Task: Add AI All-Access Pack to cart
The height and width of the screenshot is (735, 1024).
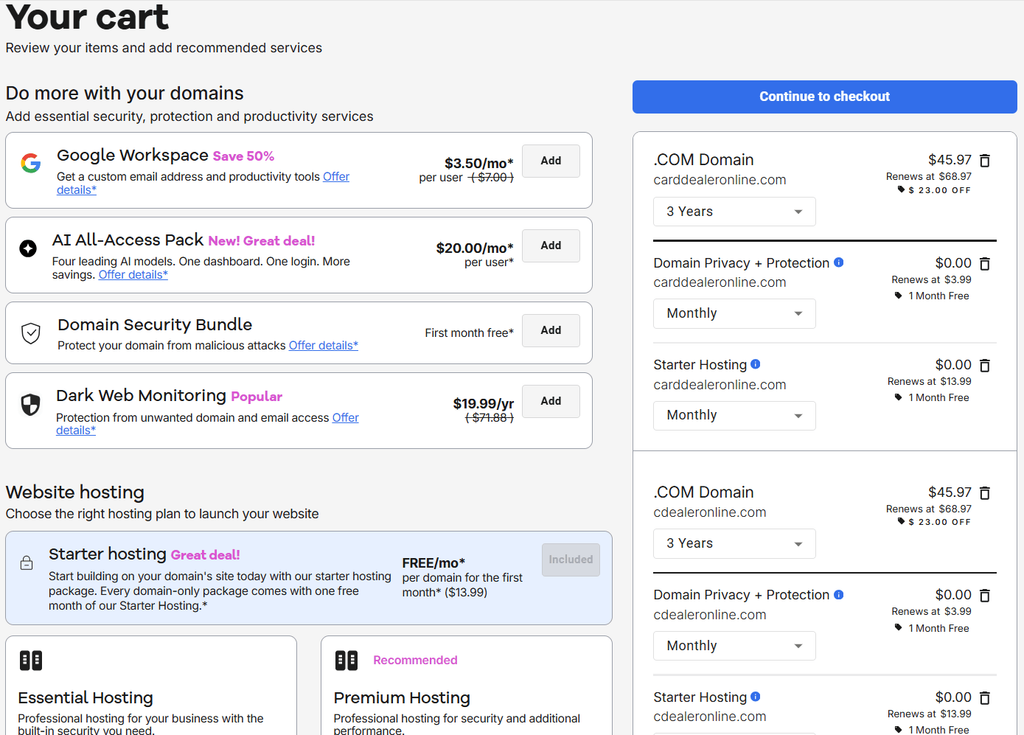Action: (551, 246)
